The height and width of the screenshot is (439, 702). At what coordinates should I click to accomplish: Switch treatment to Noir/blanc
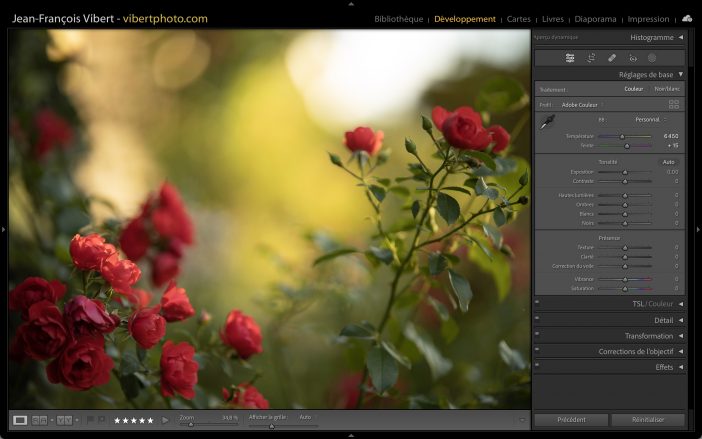(666, 89)
